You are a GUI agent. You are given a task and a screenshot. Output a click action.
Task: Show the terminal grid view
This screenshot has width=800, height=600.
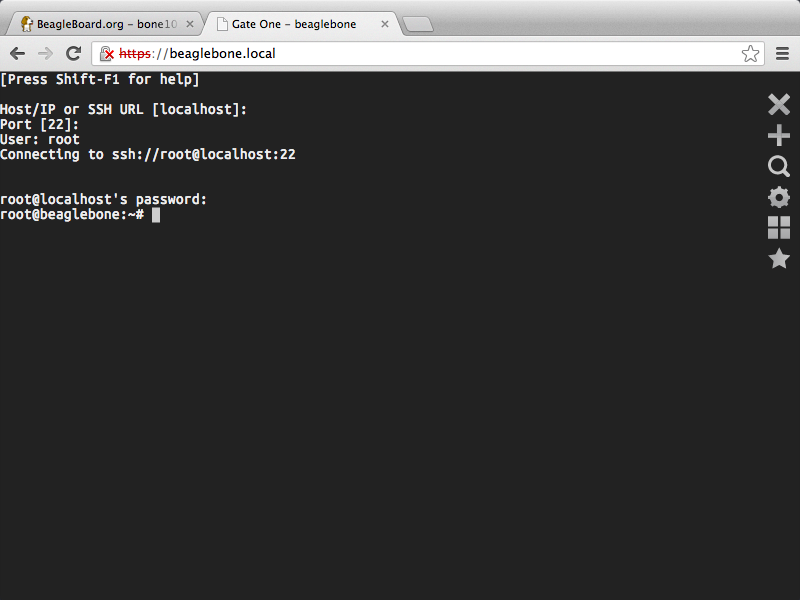click(x=778, y=228)
